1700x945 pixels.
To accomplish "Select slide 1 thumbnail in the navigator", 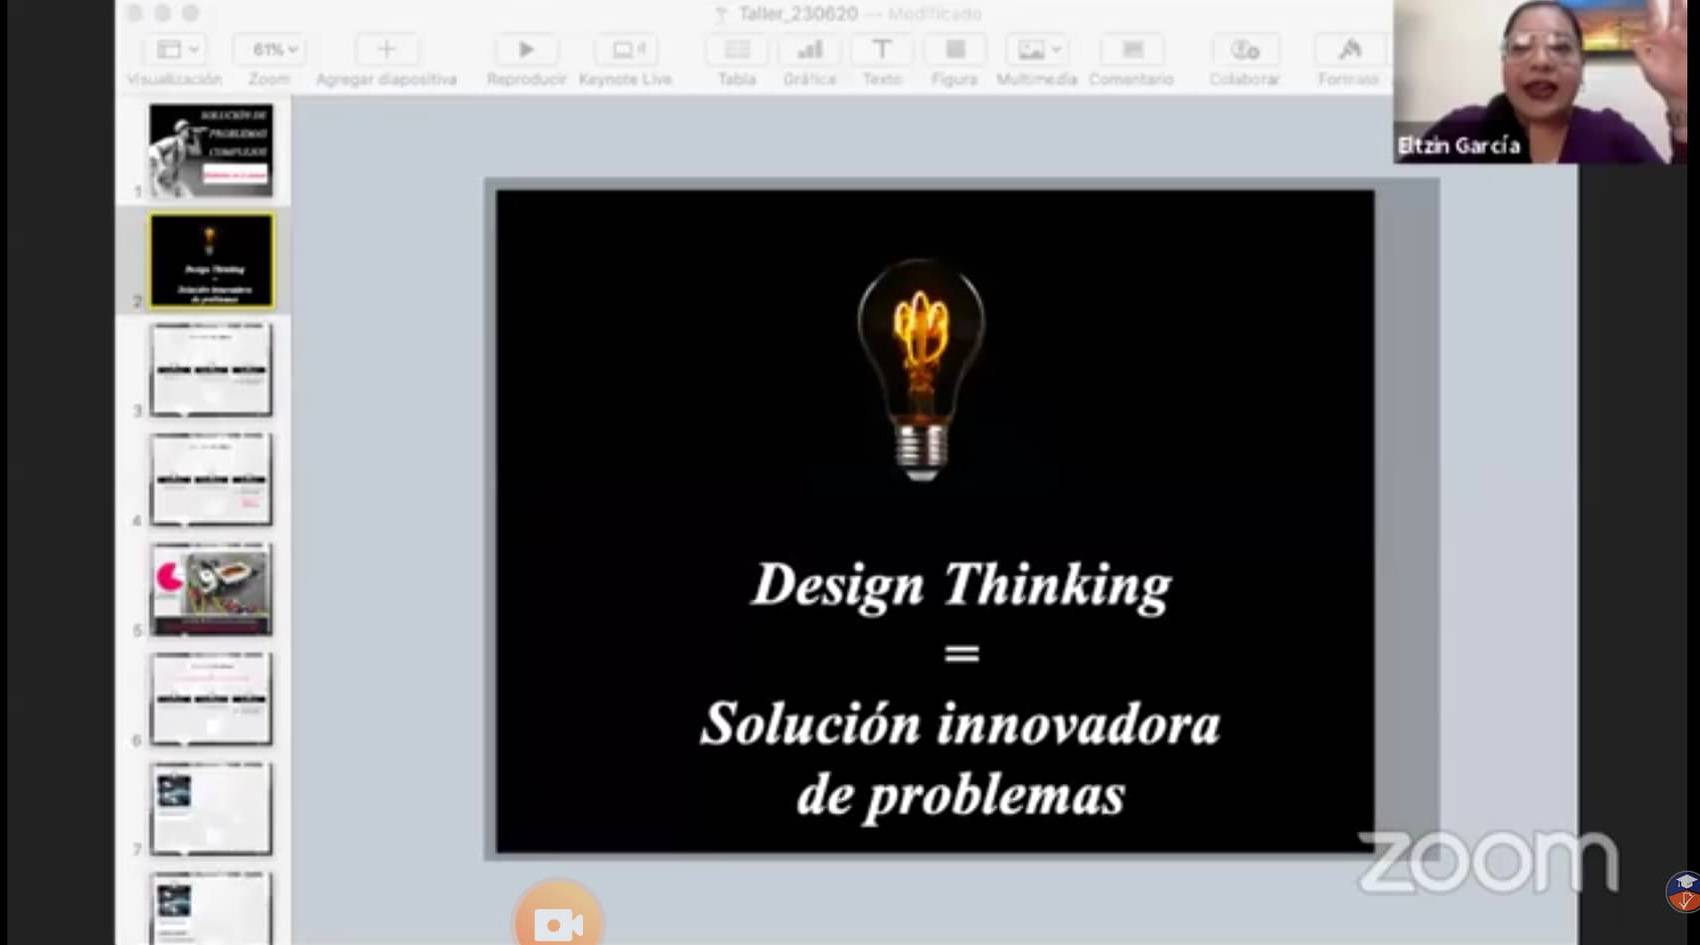I will coord(210,150).
